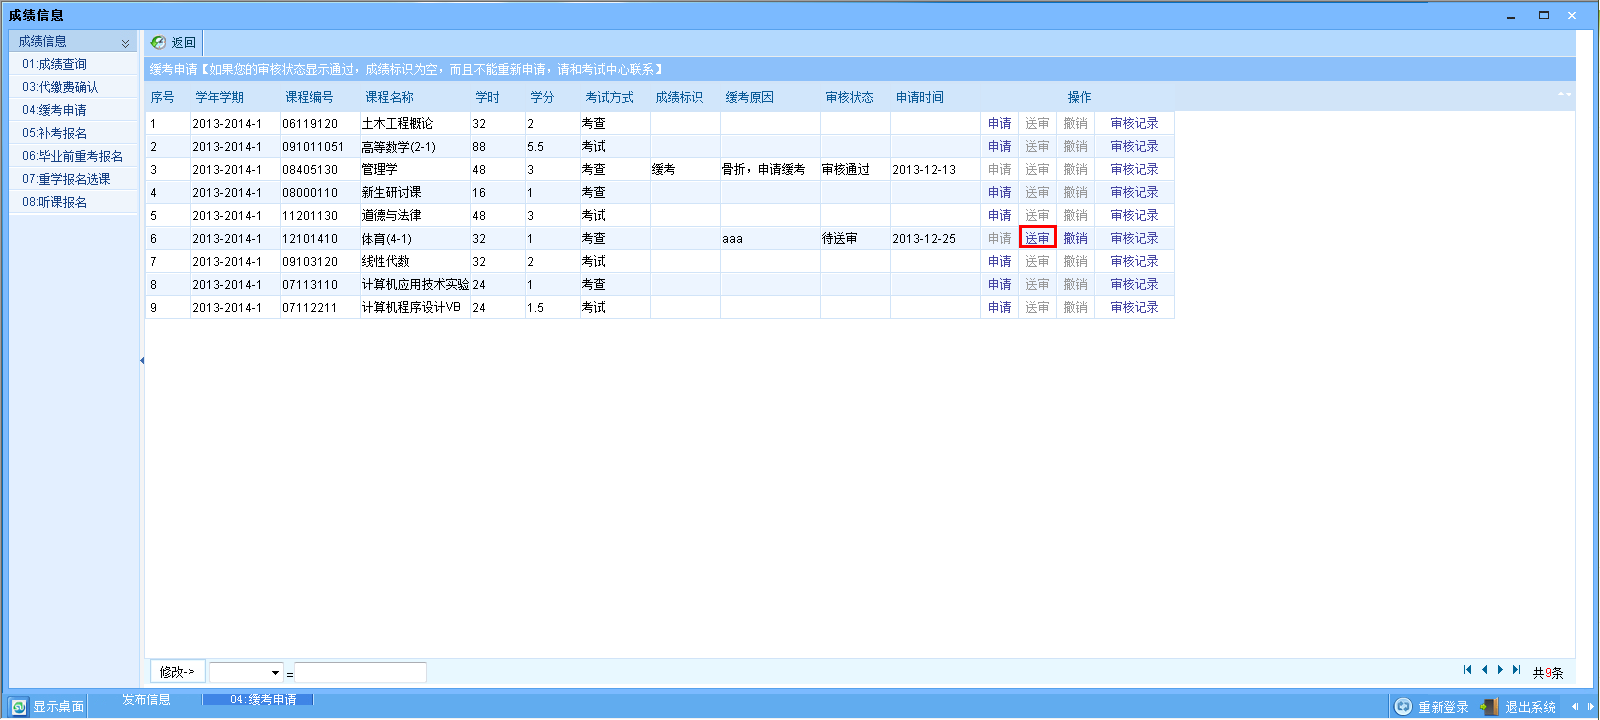Go to the first page of records
This screenshot has width=1600, height=720.
pyautogui.click(x=1467, y=670)
